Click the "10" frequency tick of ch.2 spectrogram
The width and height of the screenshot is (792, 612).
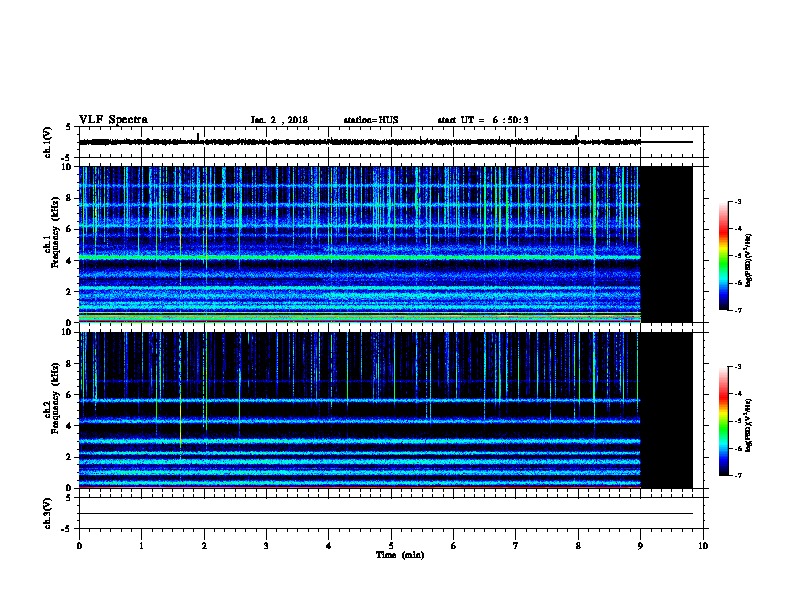pyautogui.click(x=67, y=332)
